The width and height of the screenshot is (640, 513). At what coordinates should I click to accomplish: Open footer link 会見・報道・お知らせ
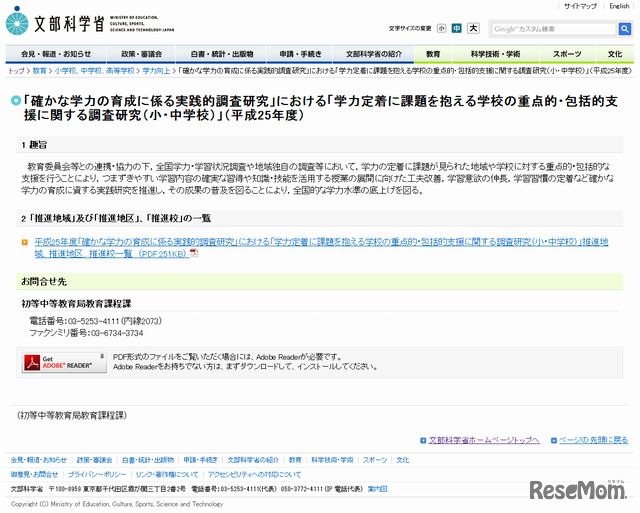coord(38,460)
